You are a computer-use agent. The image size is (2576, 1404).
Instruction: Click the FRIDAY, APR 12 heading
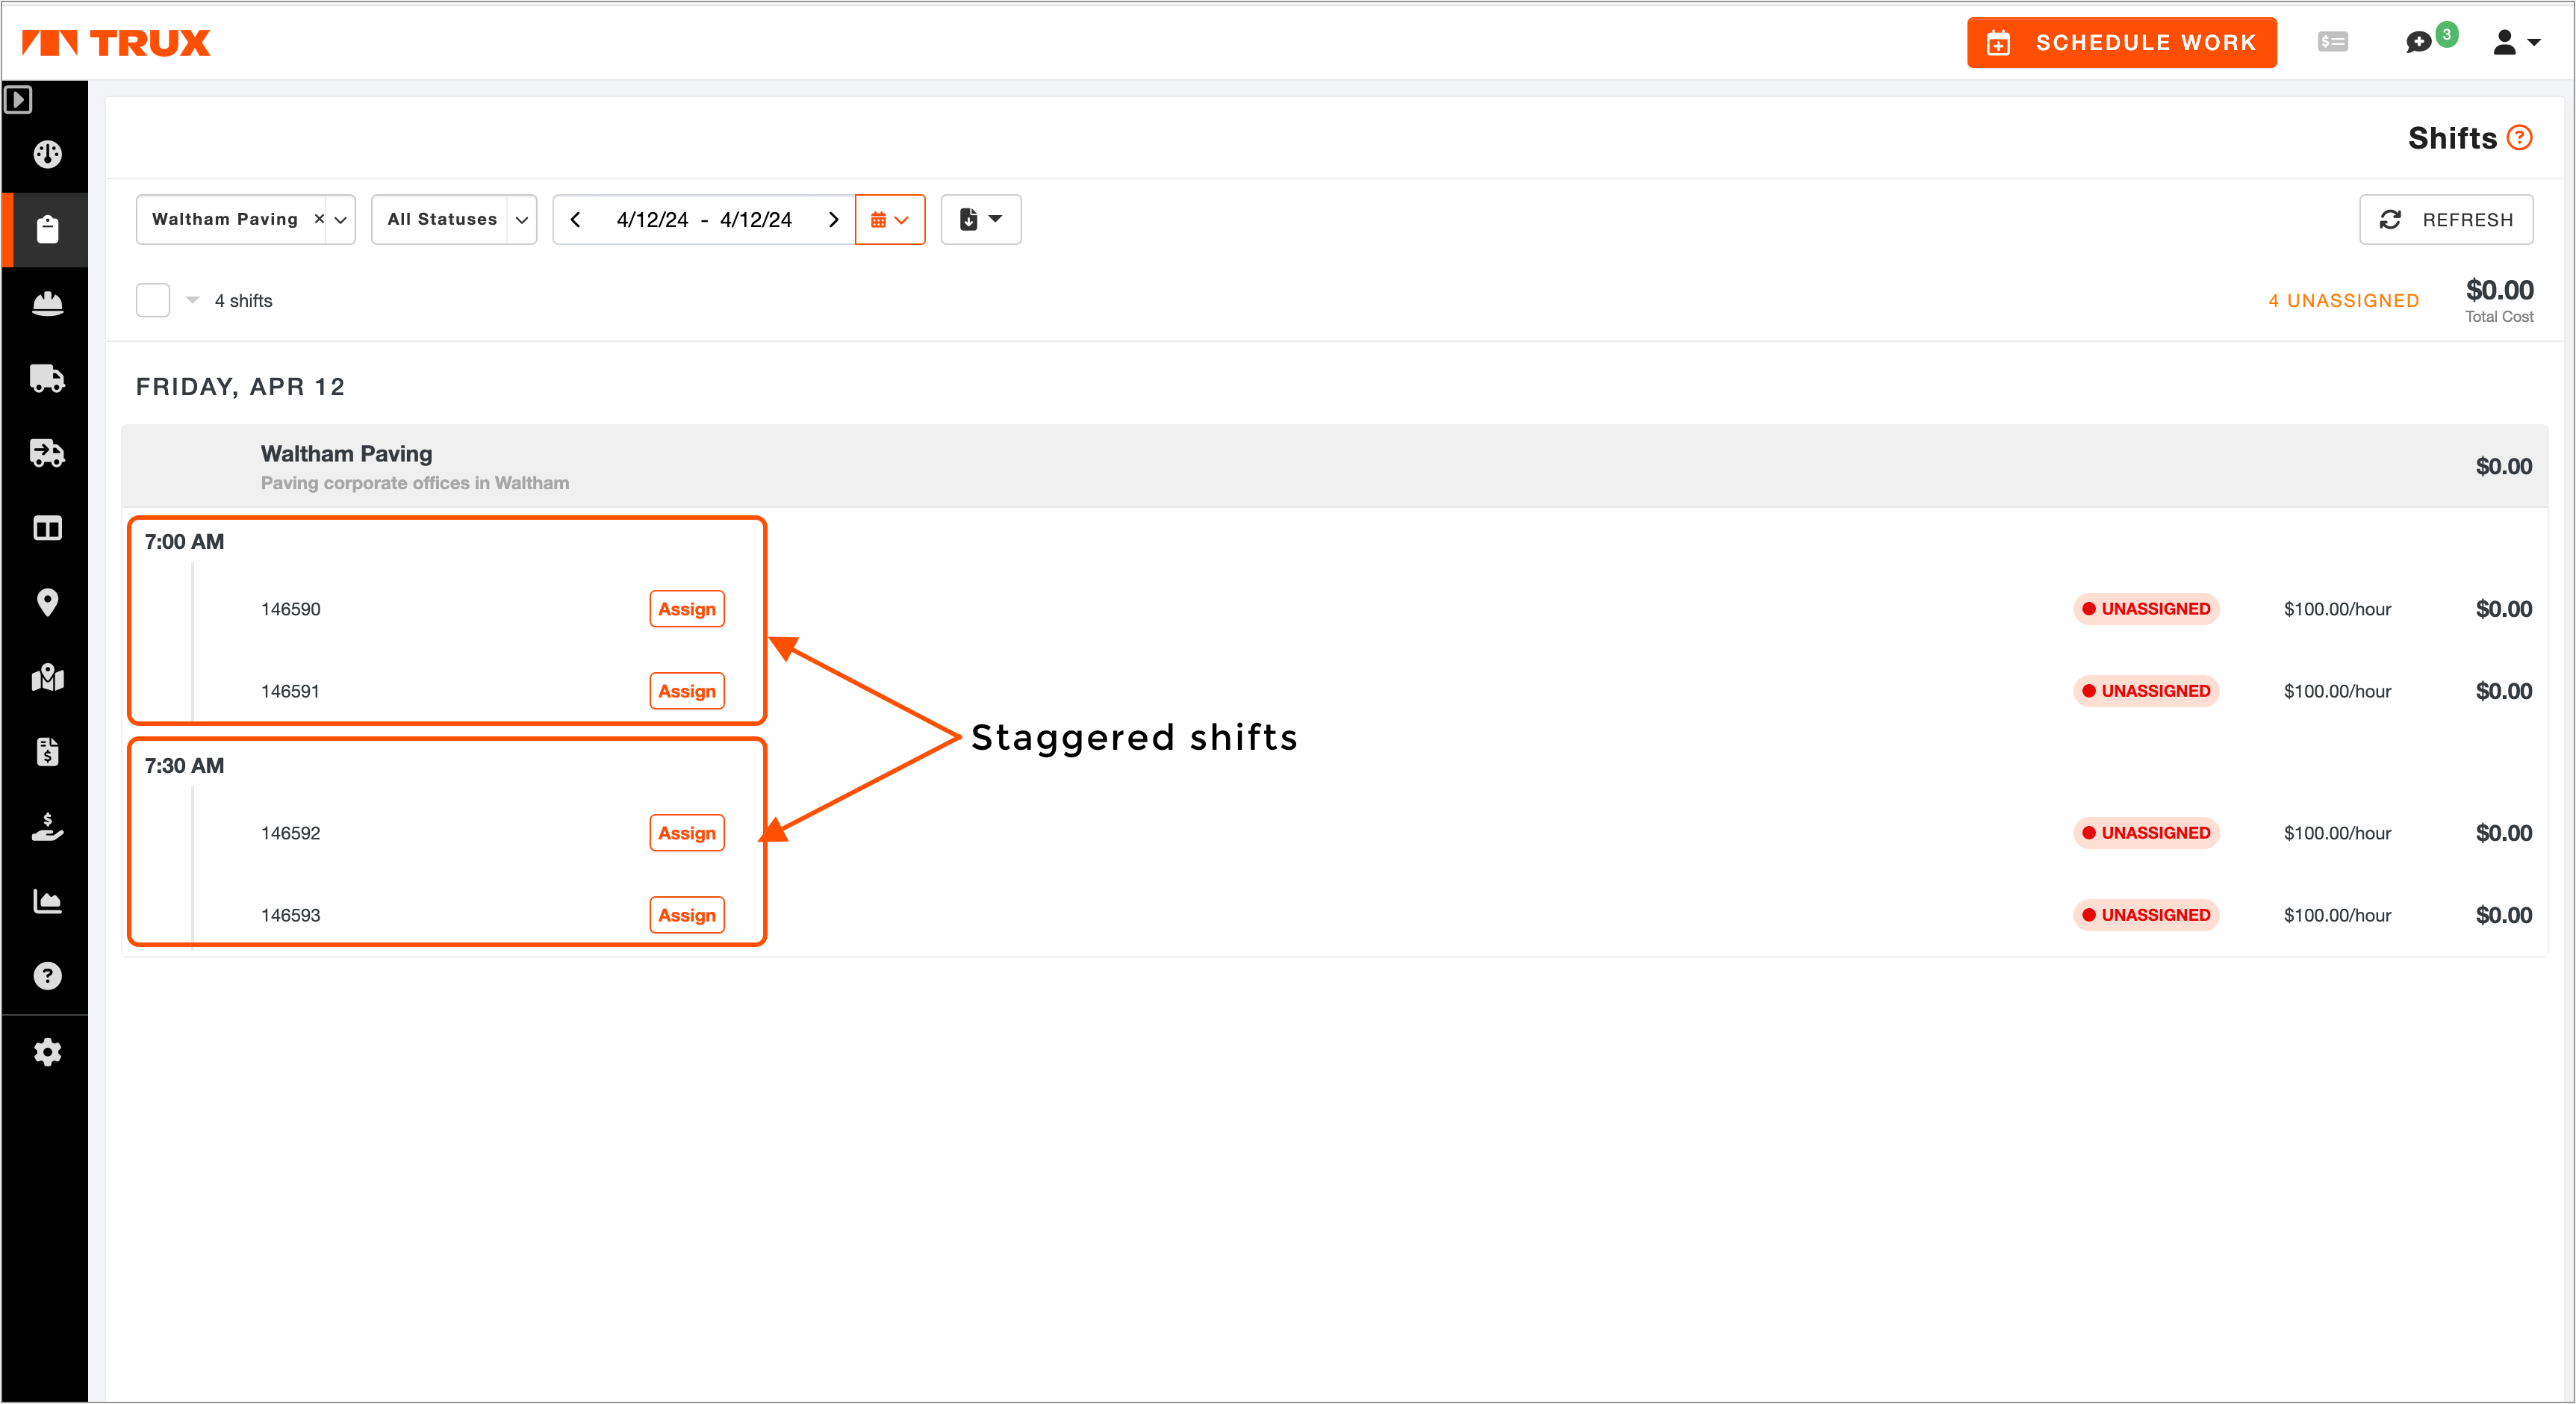click(240, 387)
